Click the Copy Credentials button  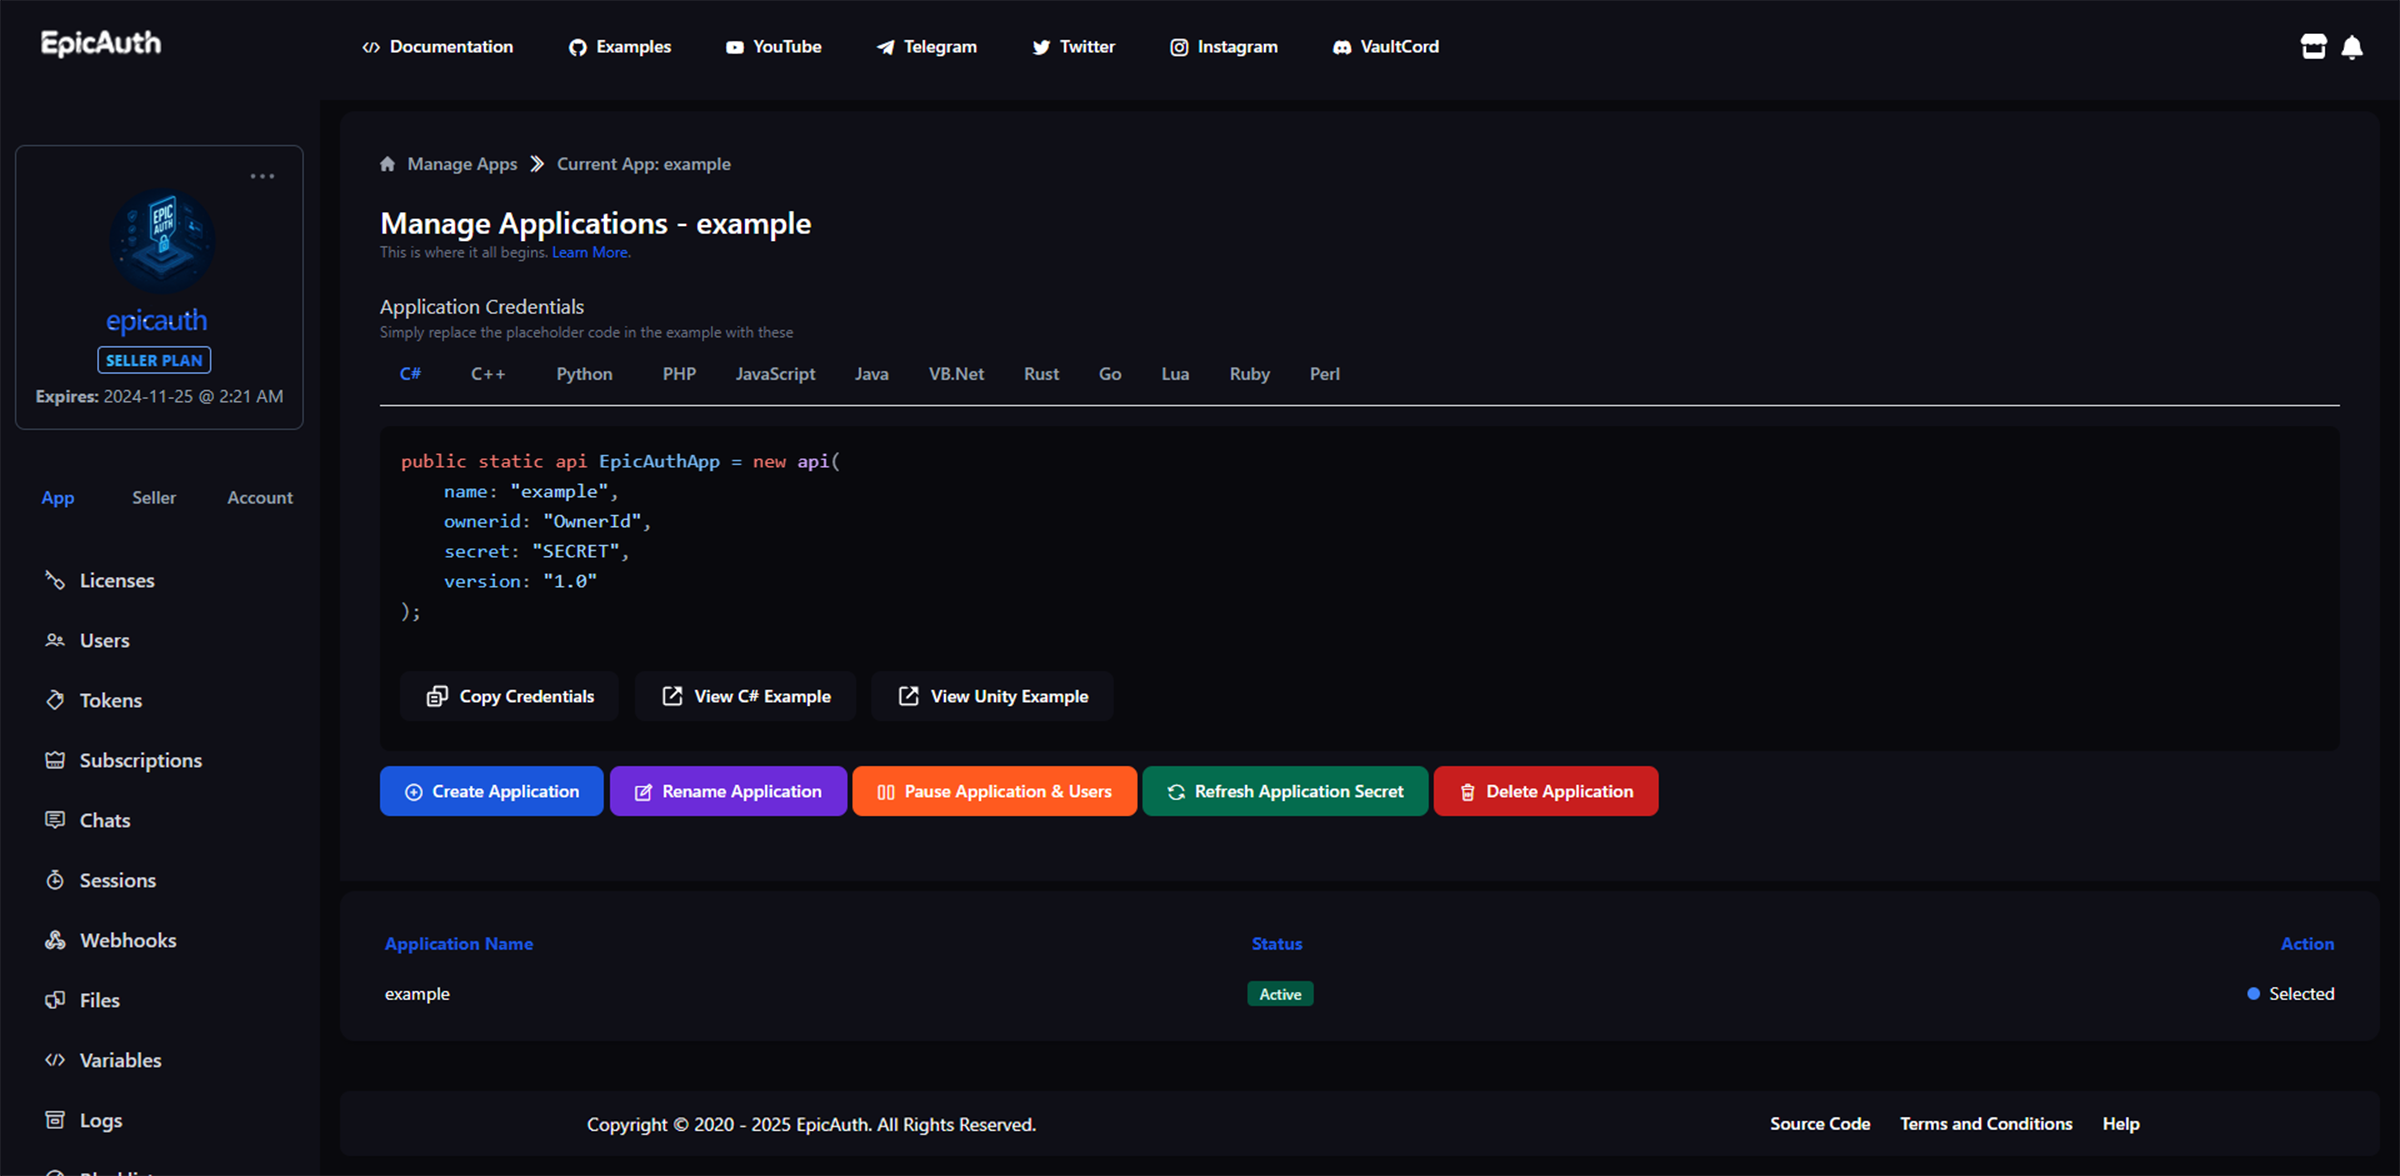(x=509, y=696)
